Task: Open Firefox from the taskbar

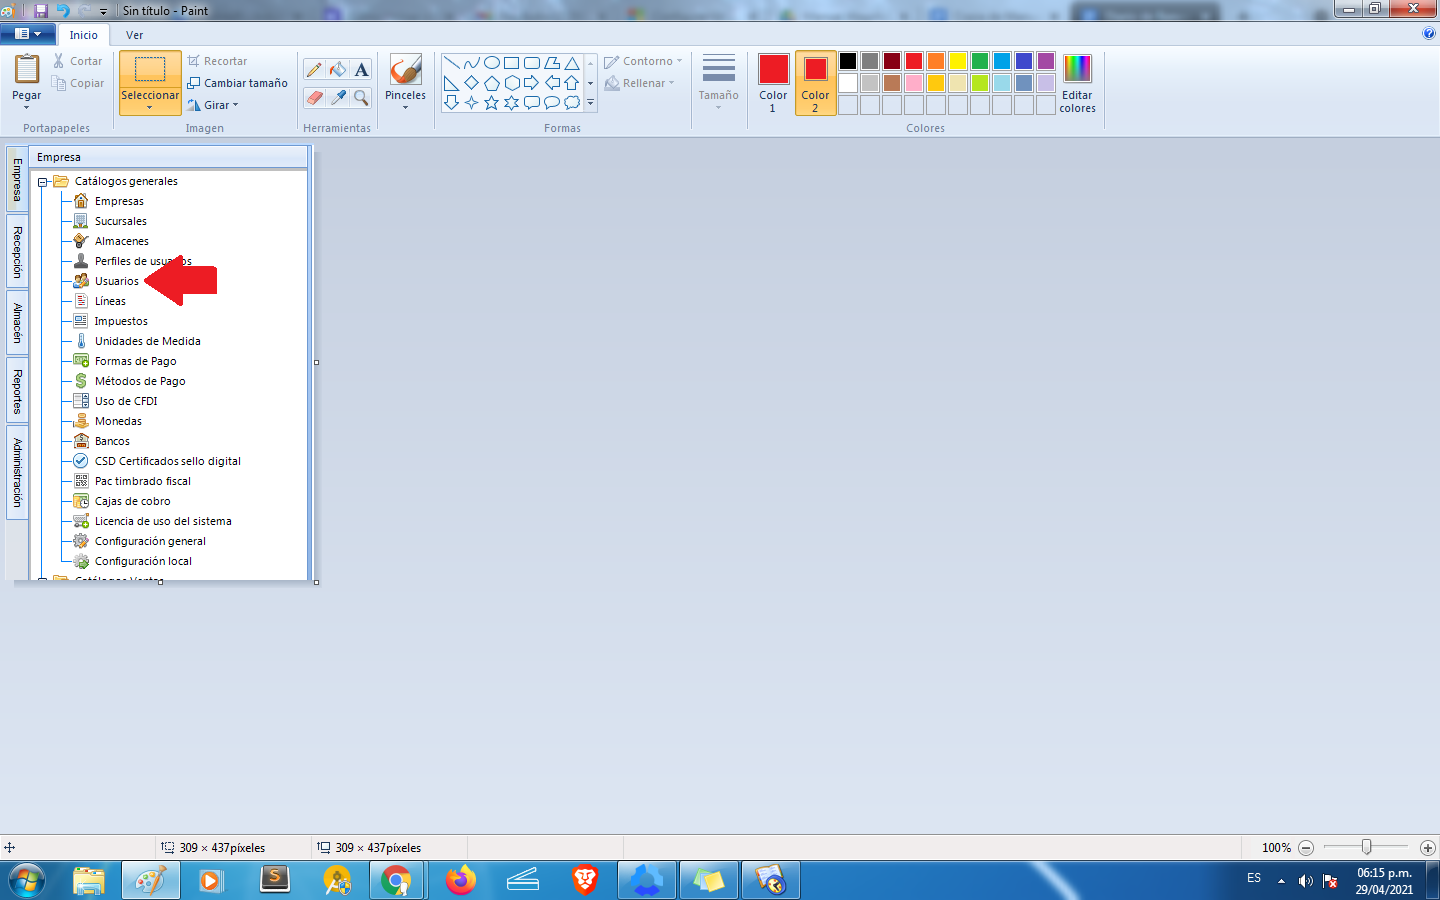Action: coord(461,881)
